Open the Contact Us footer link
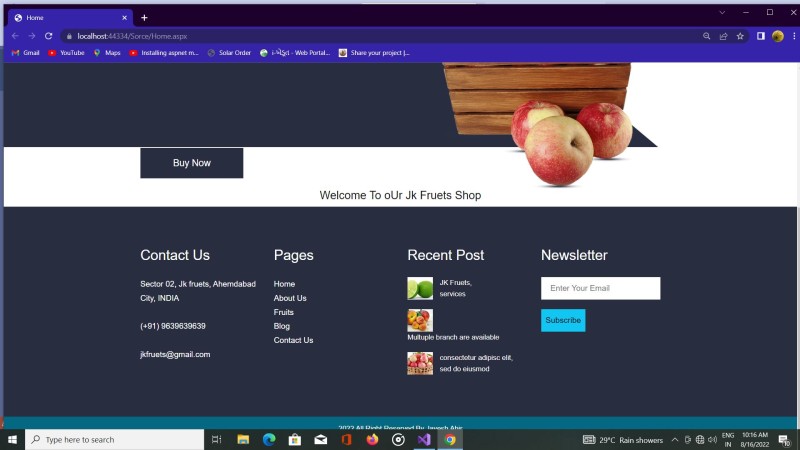 click(x=293, y=340)
